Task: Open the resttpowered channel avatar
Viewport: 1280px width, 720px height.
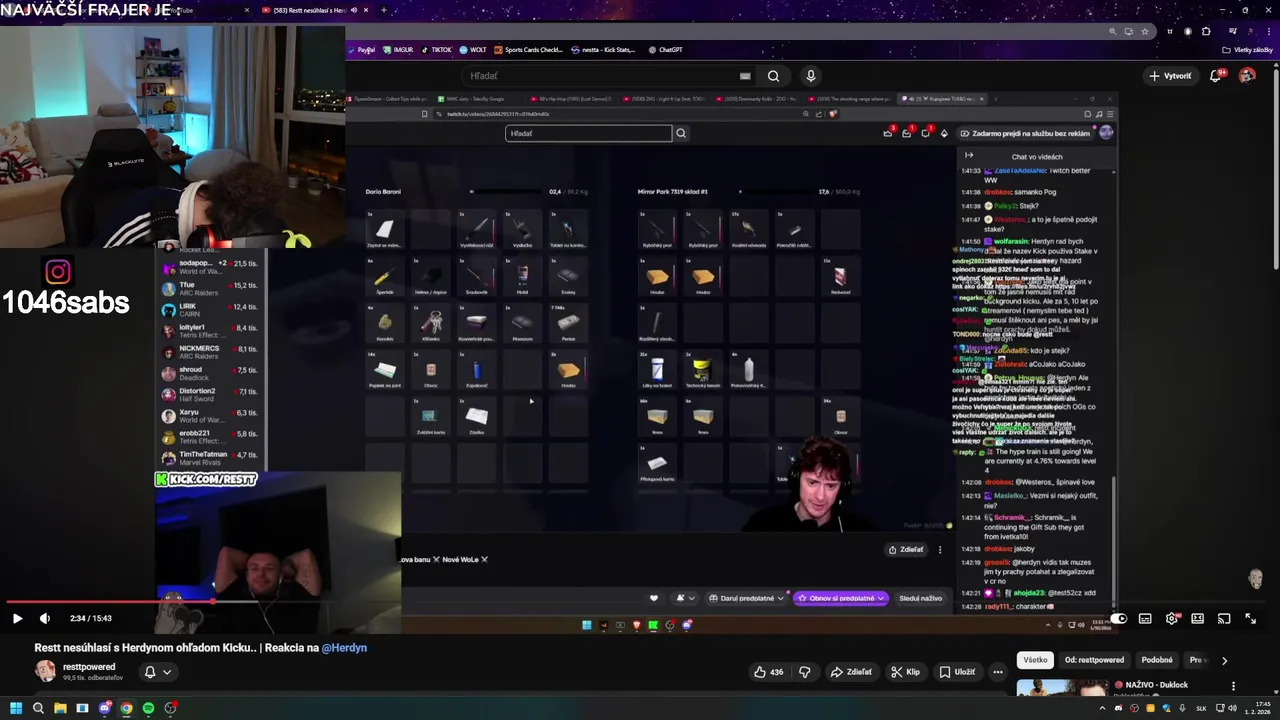Action: click(46, 672)
